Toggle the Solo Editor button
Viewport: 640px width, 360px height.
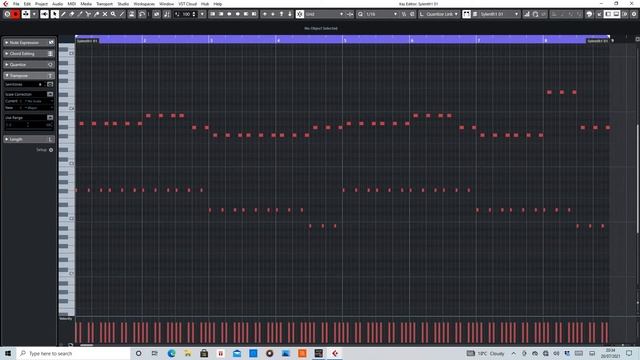7,14
